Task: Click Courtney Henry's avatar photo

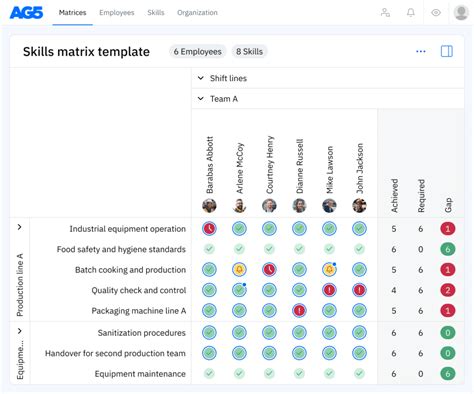Action: click(269, 206)
